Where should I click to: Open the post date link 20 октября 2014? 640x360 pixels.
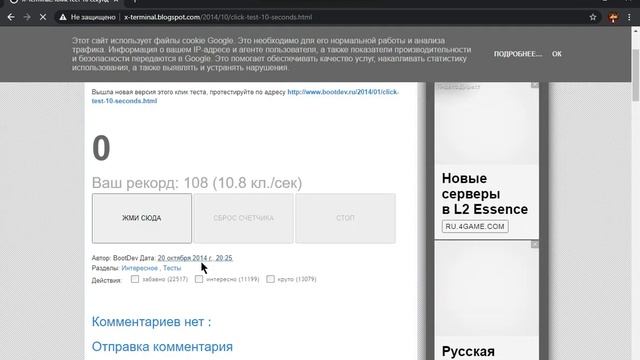(195, 258)
